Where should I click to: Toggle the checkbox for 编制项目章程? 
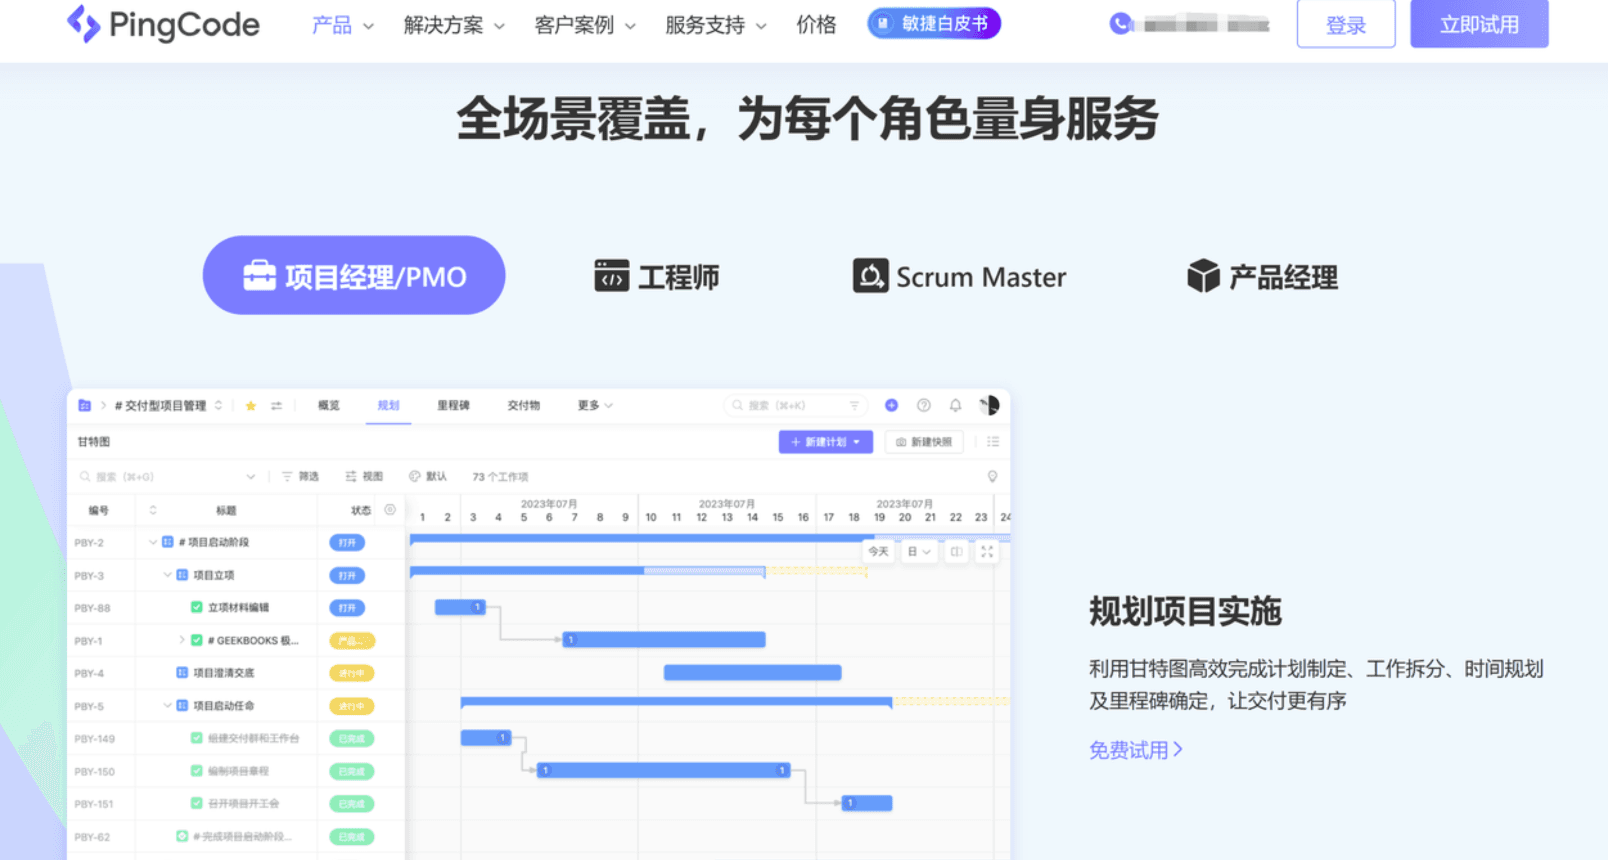coord(197,771)
